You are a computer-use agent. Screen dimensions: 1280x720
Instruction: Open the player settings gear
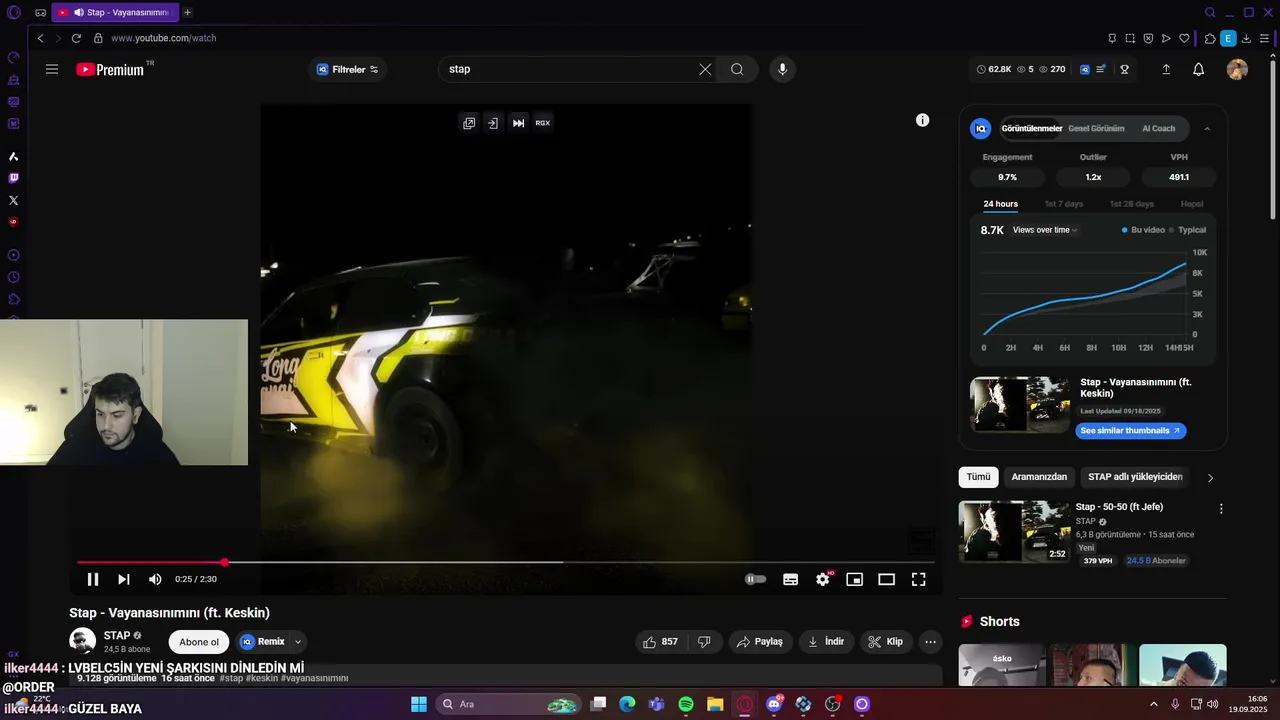click(823, 579)
